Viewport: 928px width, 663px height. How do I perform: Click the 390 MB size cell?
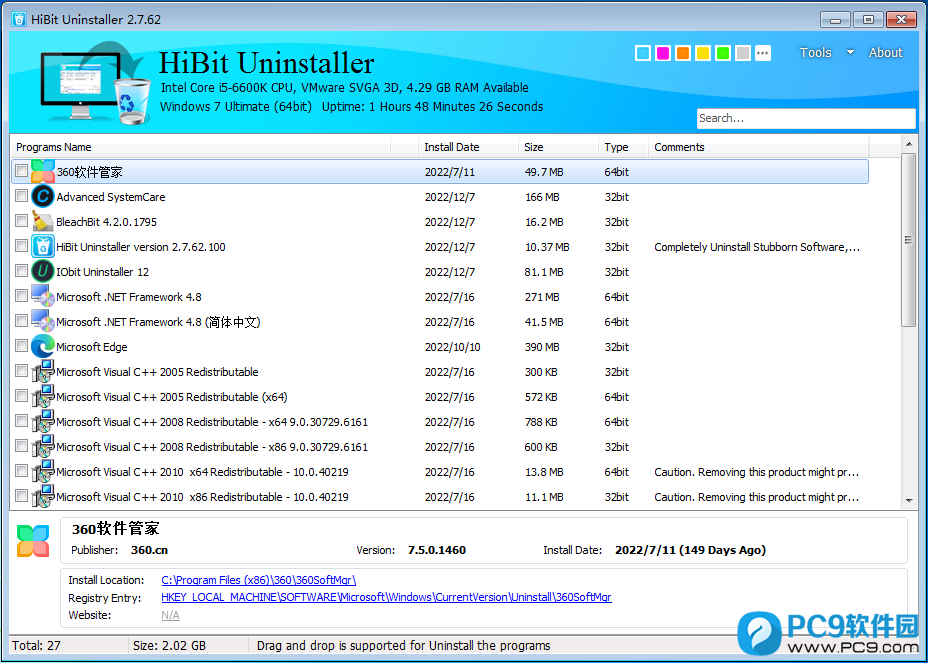[x=542, y=347]
